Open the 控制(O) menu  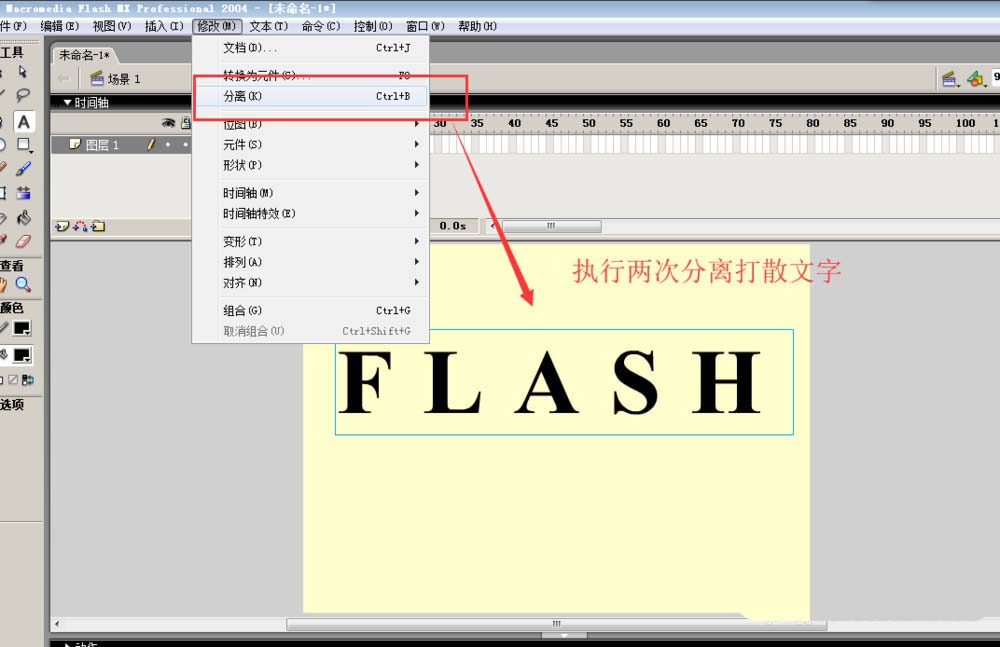pyautogui.click(x=373, y=26)
